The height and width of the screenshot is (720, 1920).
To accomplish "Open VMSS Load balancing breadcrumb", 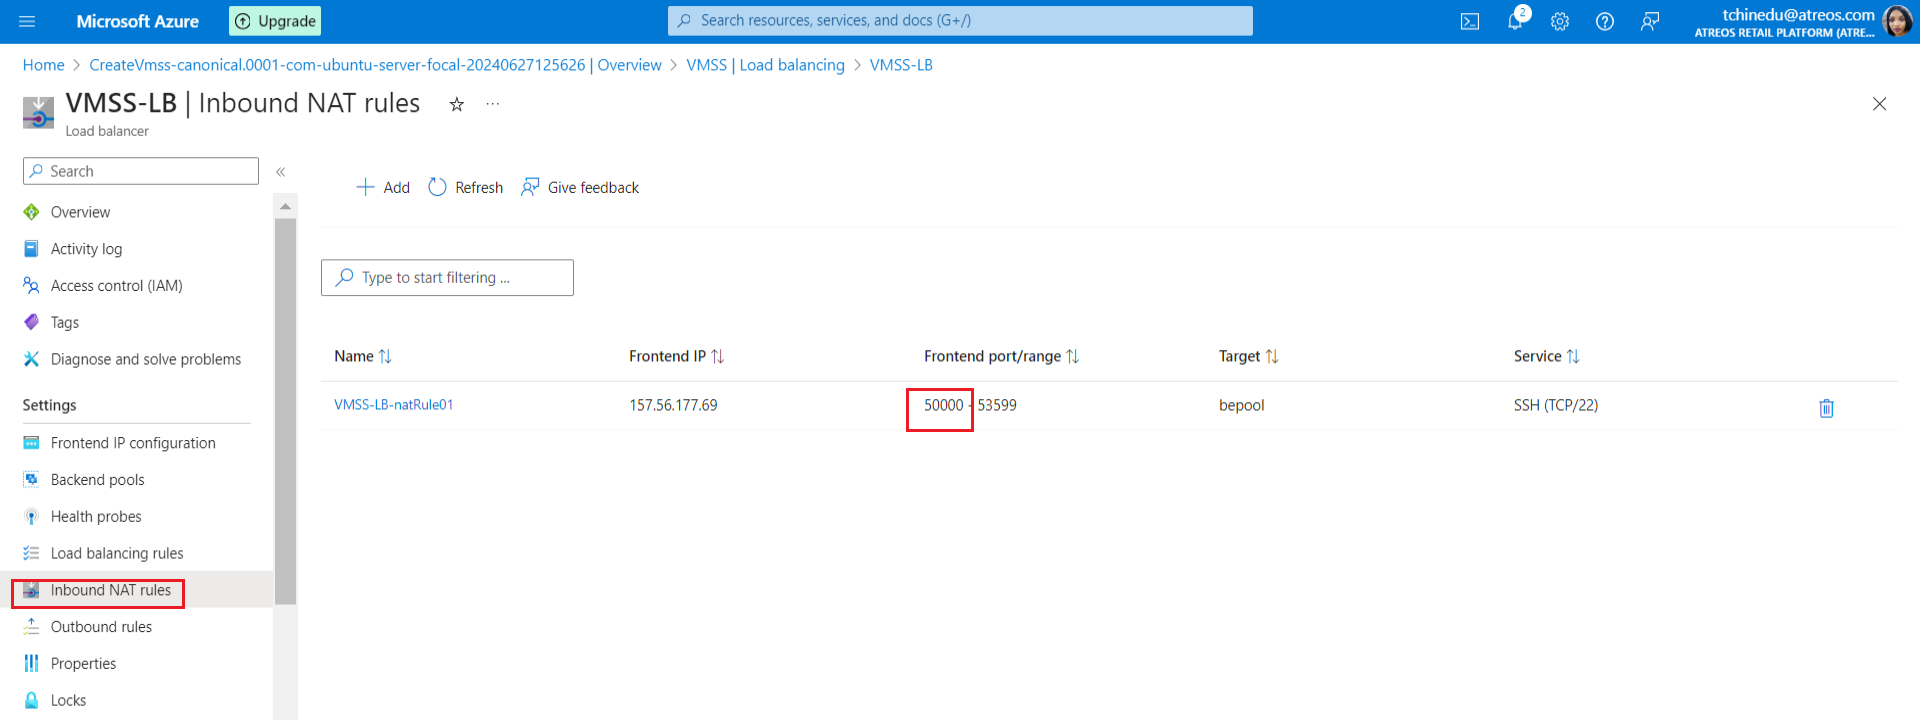I will coord(765,65).
